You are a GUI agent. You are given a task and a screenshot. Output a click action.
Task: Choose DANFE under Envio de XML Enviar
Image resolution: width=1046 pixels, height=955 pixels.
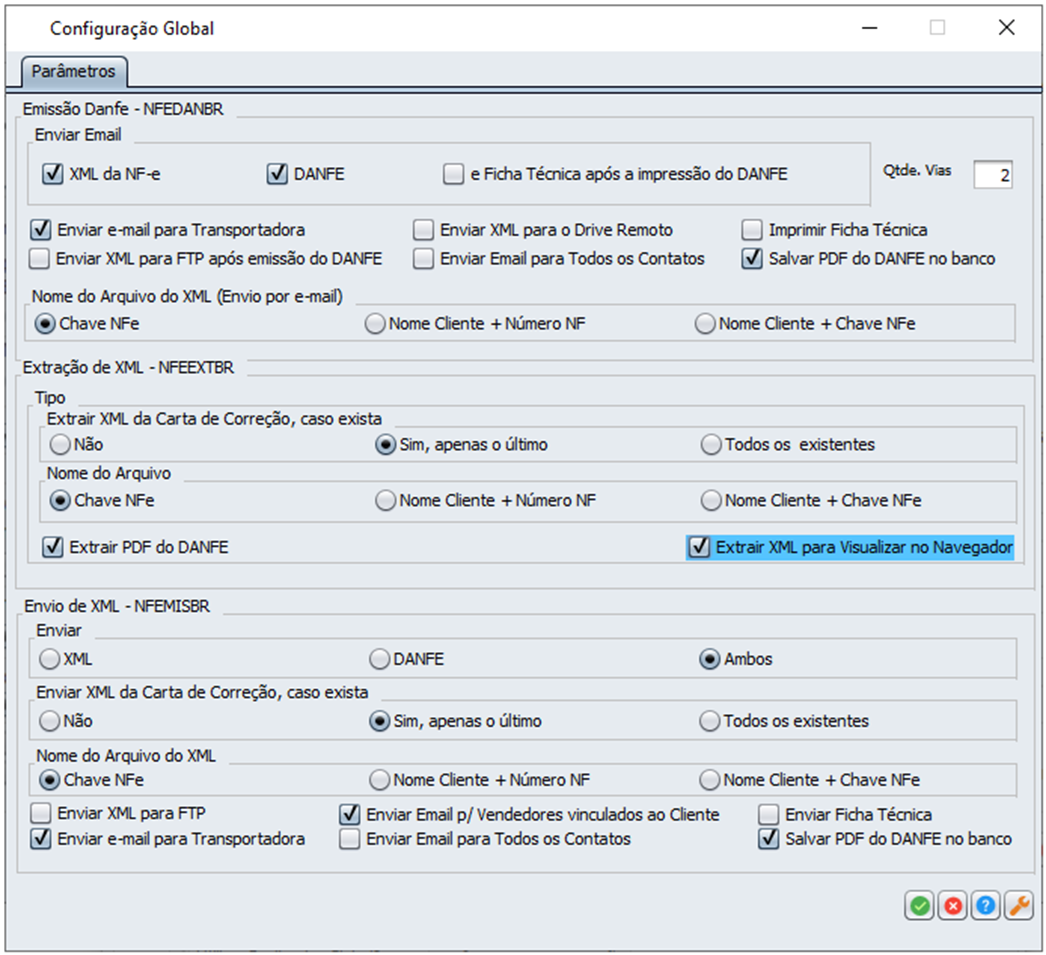click(x=379, y=659)
